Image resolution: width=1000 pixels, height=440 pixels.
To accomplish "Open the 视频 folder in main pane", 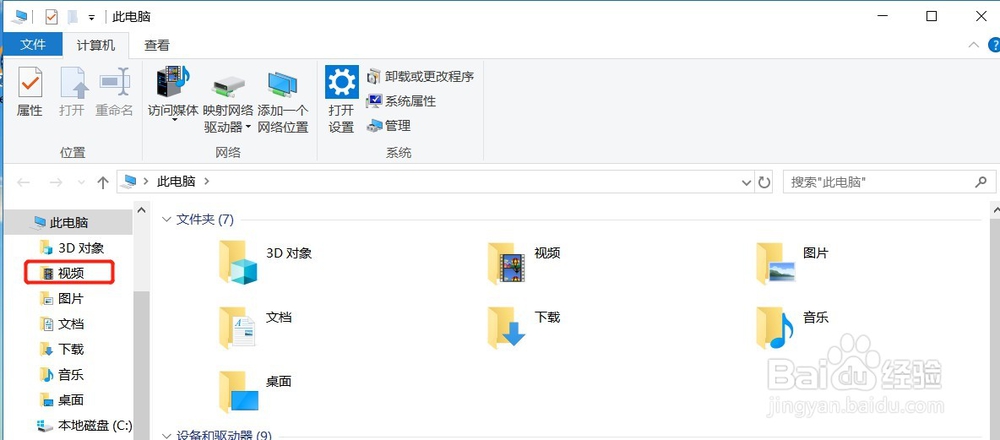I will (524, 261).
